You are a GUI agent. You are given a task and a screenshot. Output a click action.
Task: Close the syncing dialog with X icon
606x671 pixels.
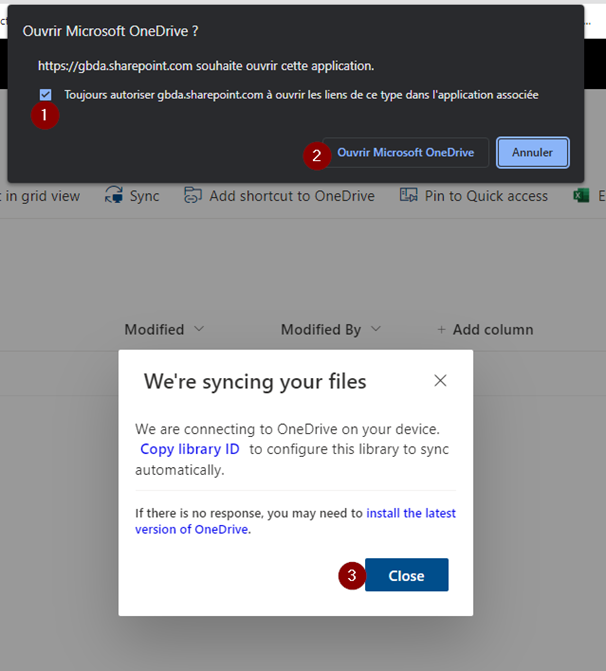(x=440, y=380)
